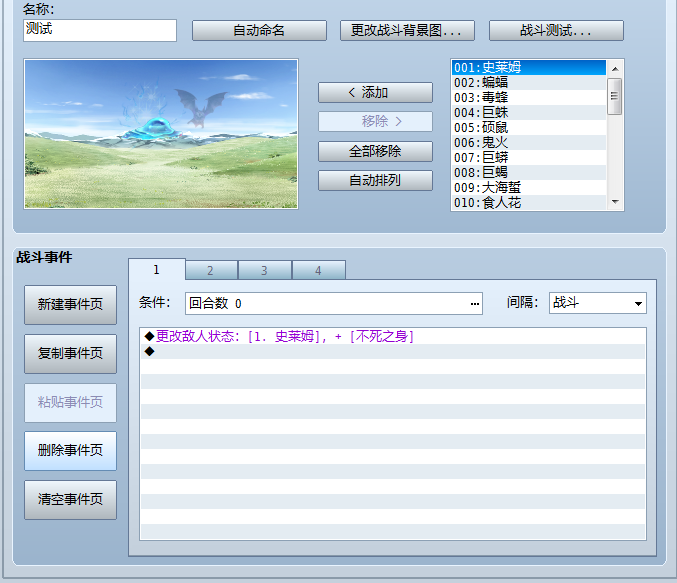This screenshot has height=583, width=677.
Task: Click 粘贴事件页 button
Action: (70, 402)
